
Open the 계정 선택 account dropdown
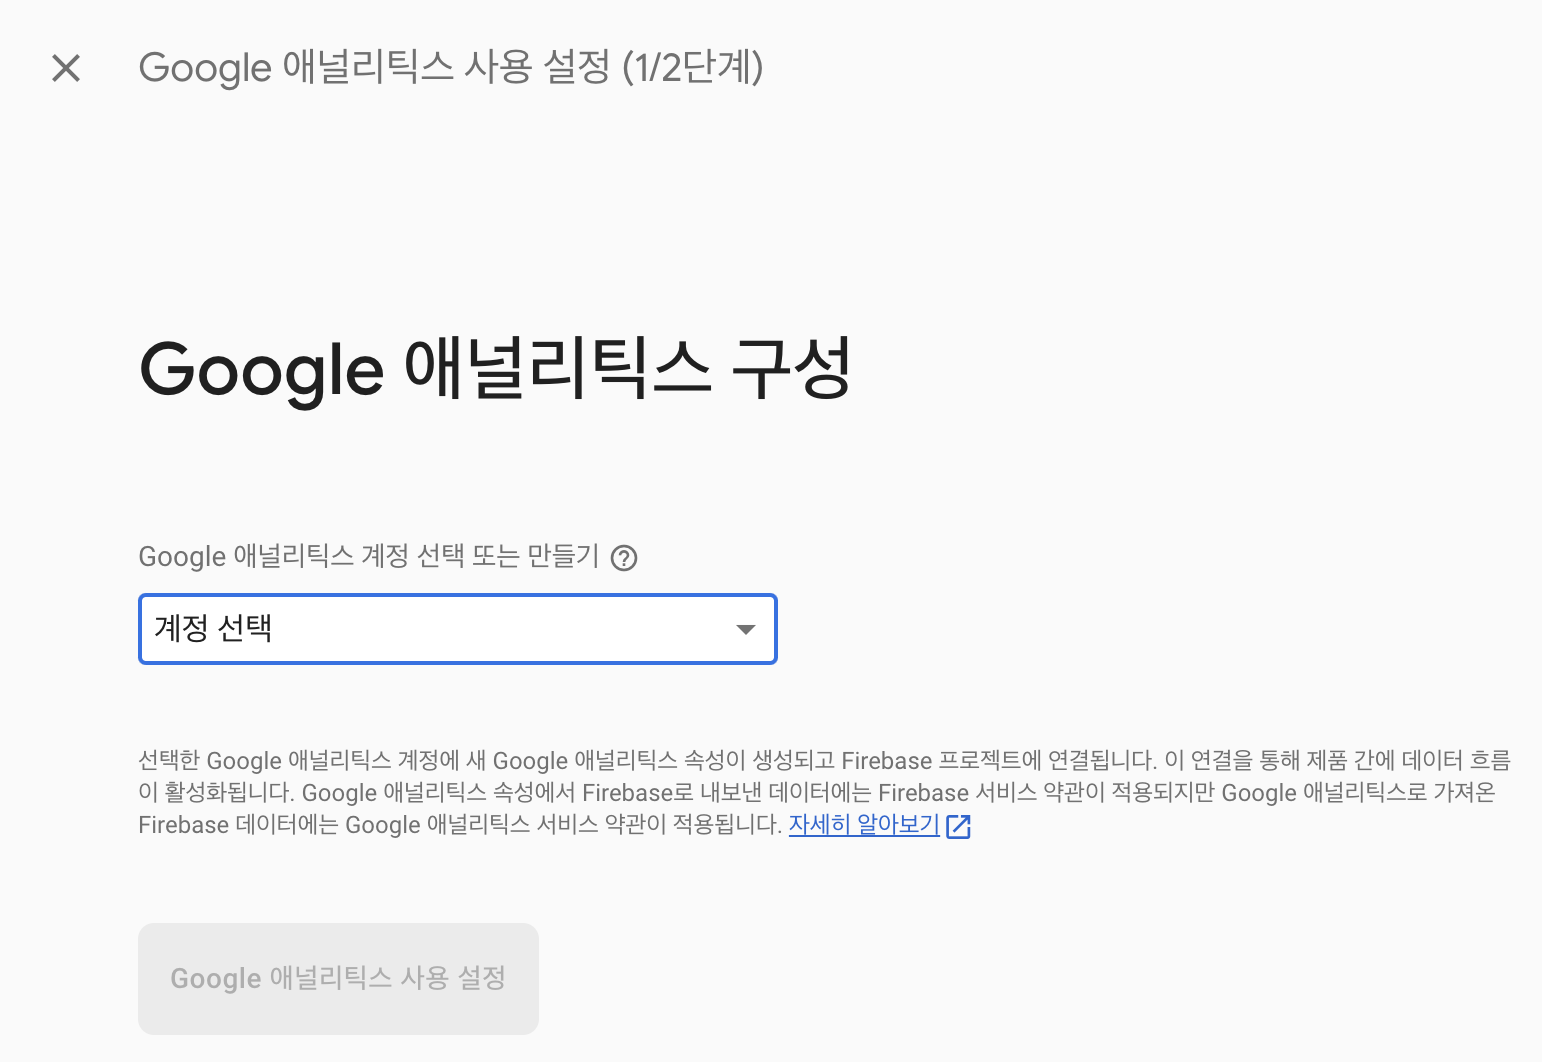click(x=458, y=629)
